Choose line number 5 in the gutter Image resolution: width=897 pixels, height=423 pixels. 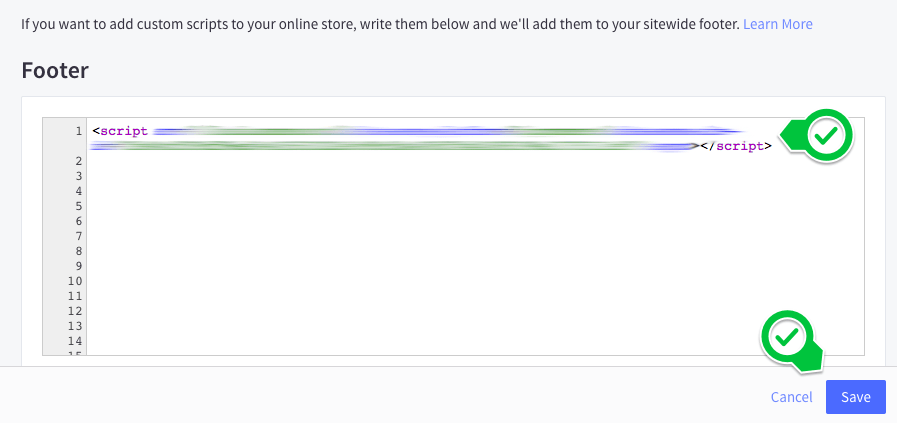[77, 206]
